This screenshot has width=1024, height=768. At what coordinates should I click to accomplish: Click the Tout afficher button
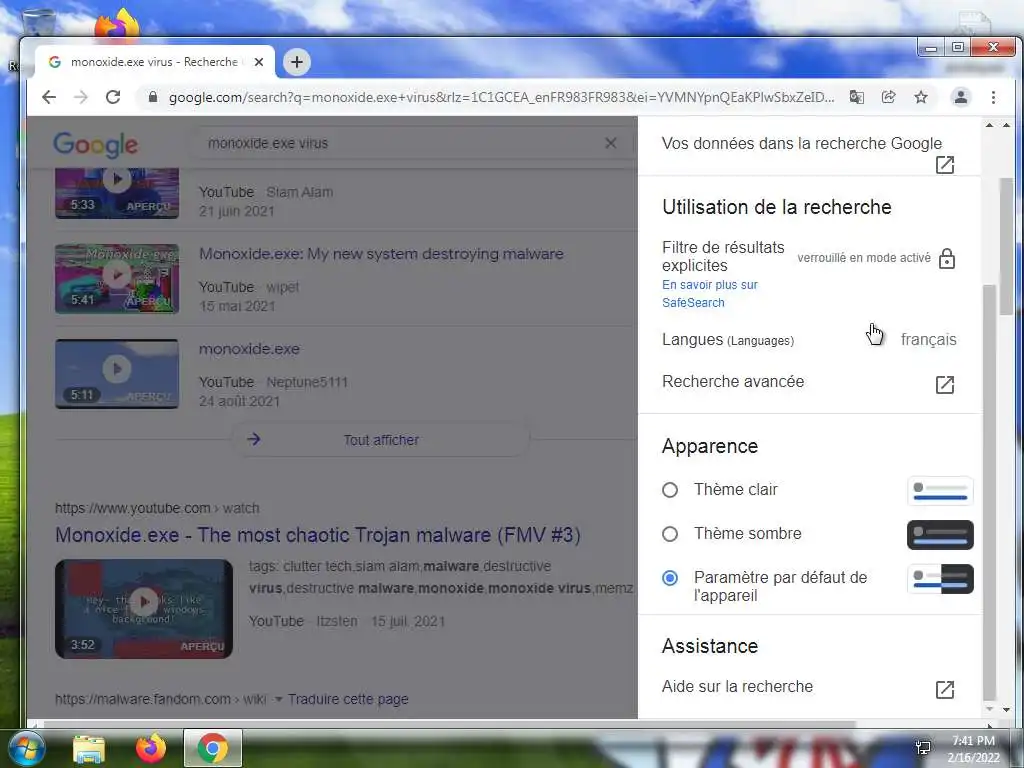click(x=381, y=440)
